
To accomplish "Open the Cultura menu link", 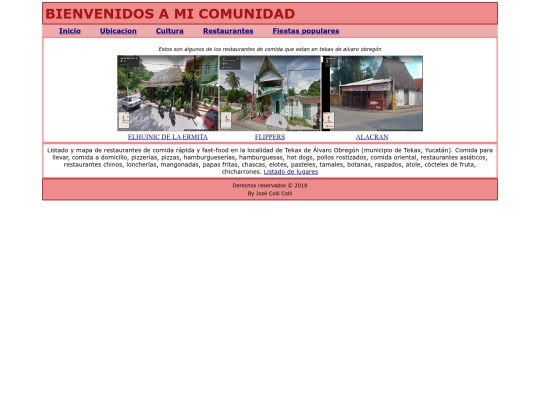I will pyautogui.click(x=169, y=31).
